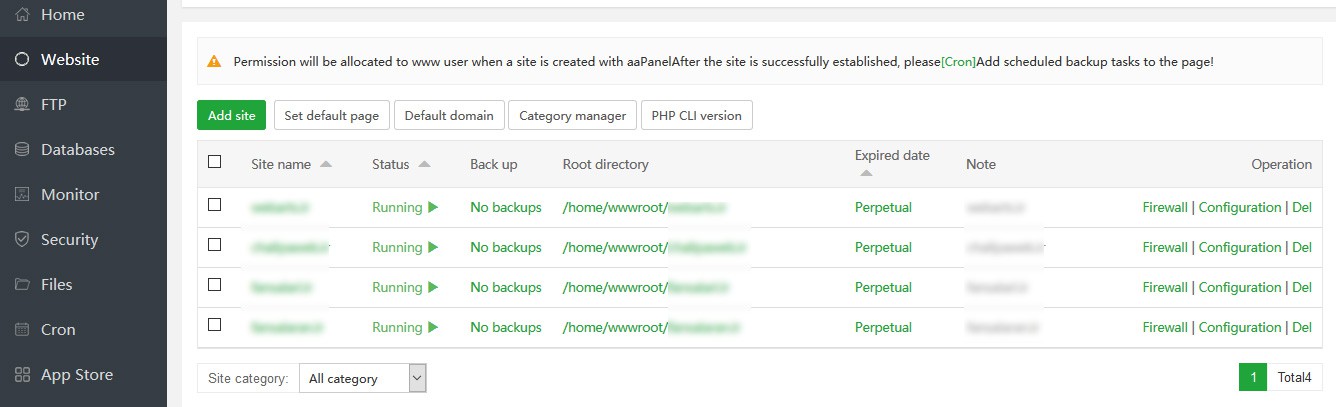This screenshot has width=1336, height=407.
Task: Click page 1 pagination button
Action: 1252,377
